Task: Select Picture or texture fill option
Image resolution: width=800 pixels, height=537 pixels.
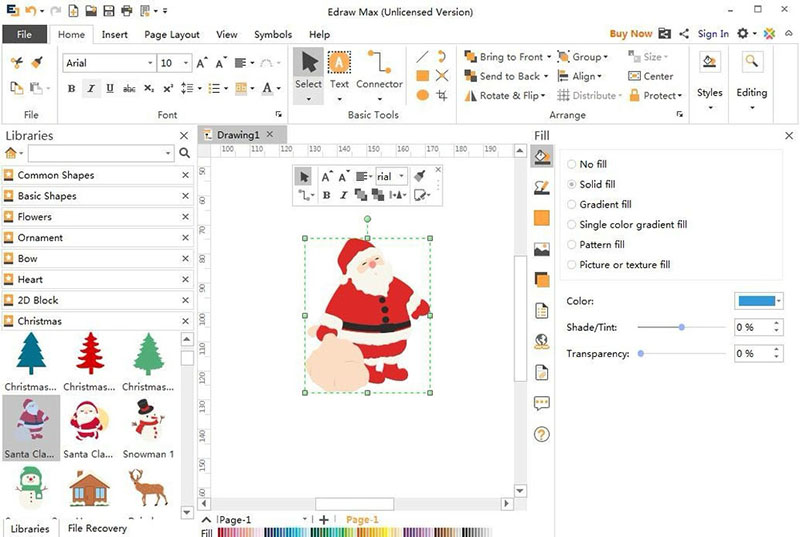Action: 571,265
